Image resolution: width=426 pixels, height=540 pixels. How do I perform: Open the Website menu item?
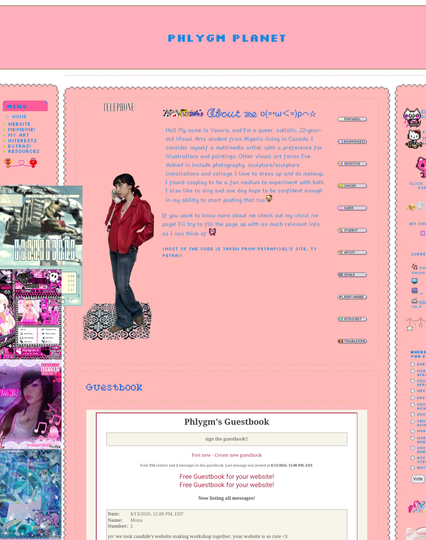tap(19, 124)
